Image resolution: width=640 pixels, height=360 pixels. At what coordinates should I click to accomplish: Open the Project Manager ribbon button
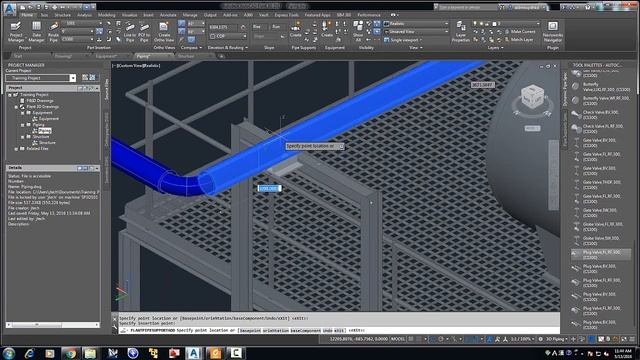(x=16, y=32)
